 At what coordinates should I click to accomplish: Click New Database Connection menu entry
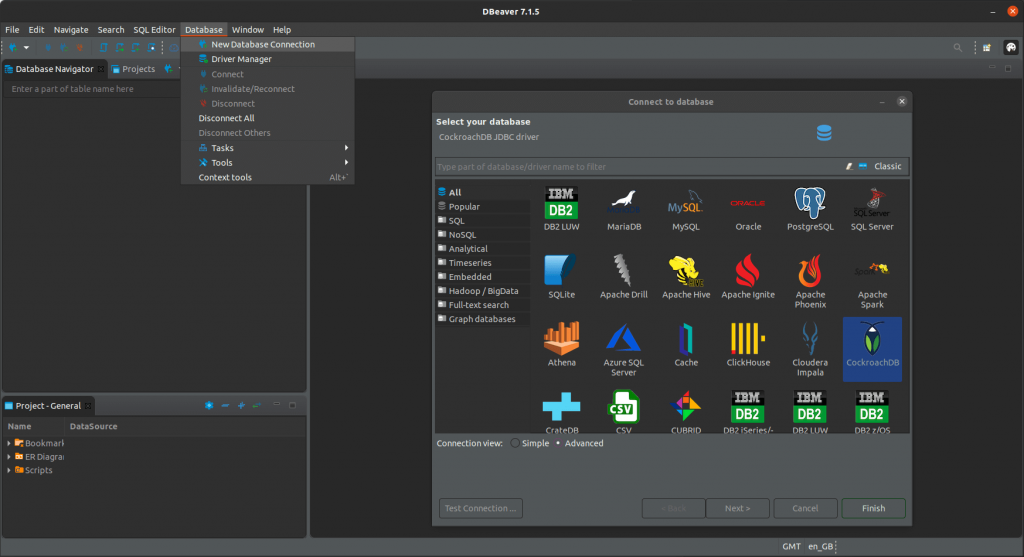(x=262, y=44)
